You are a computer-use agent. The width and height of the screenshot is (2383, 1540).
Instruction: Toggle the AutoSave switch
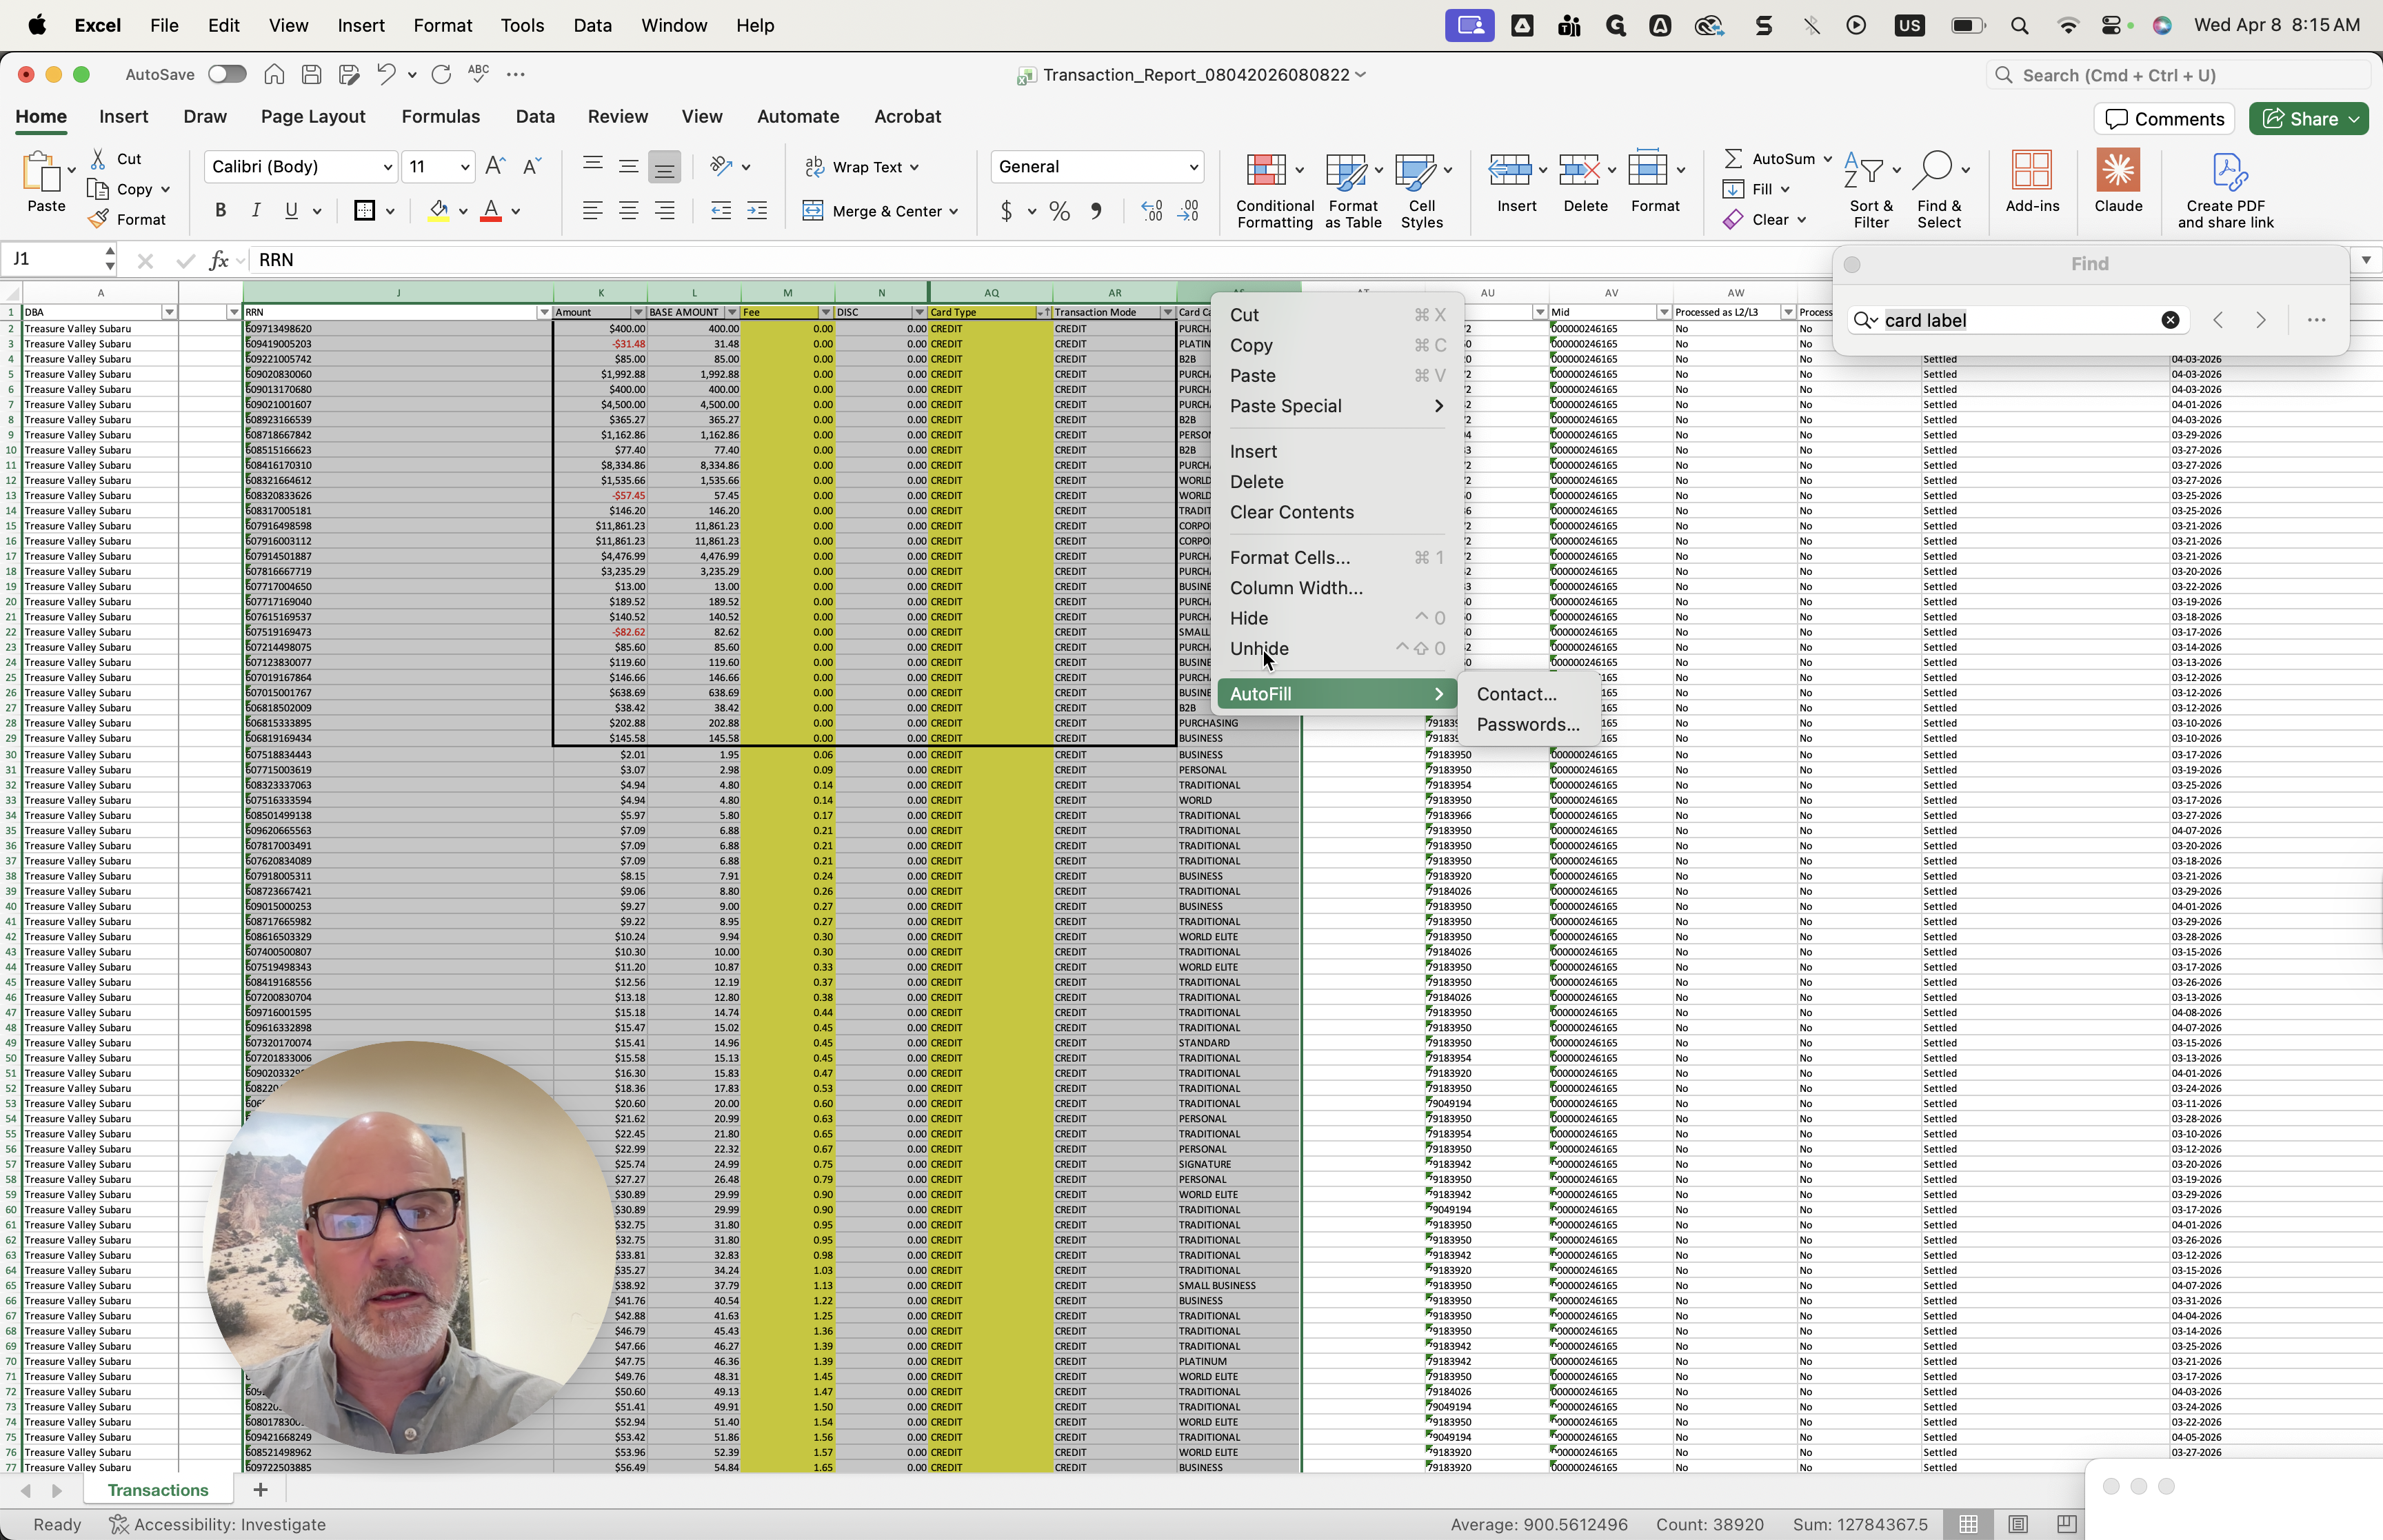click(227, 74)
